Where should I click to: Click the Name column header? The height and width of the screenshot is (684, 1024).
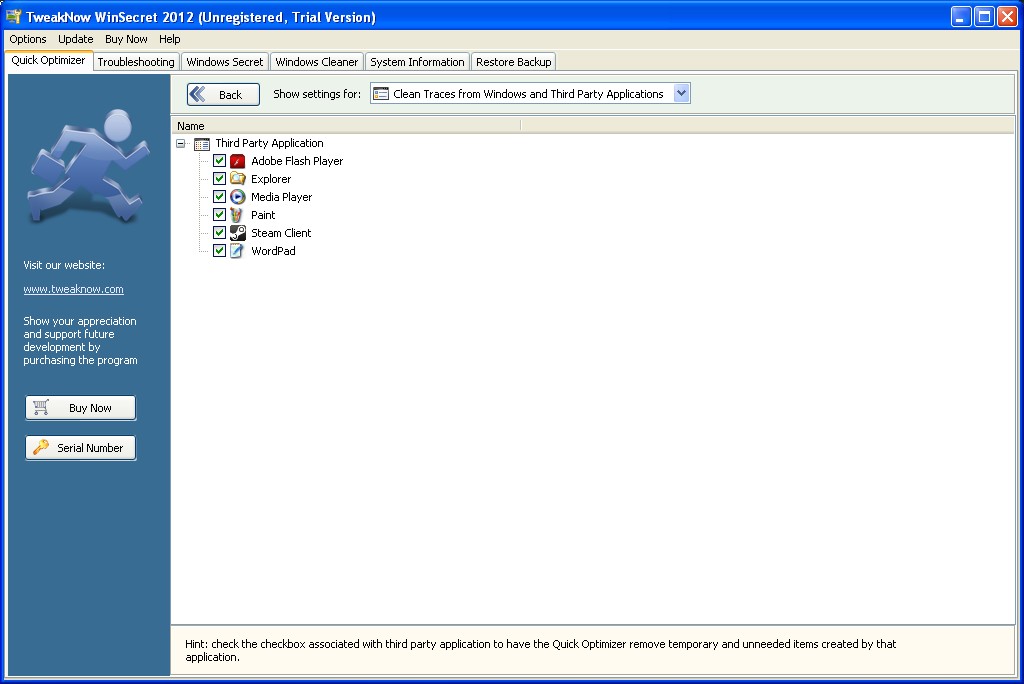[346, 126]
